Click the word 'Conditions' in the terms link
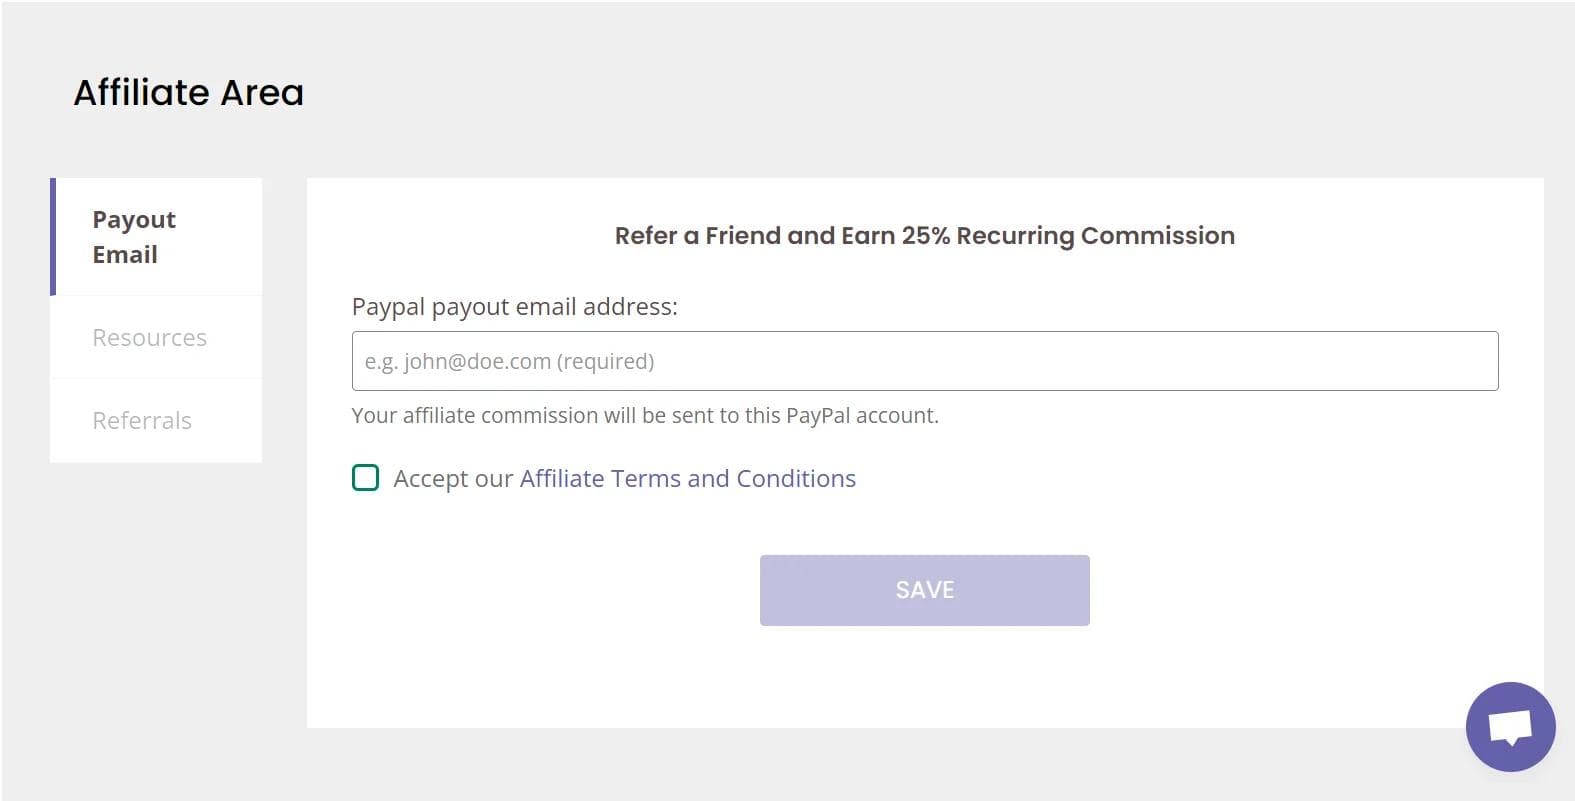This screenshot has width=1575, height=801. pos(796,479)
